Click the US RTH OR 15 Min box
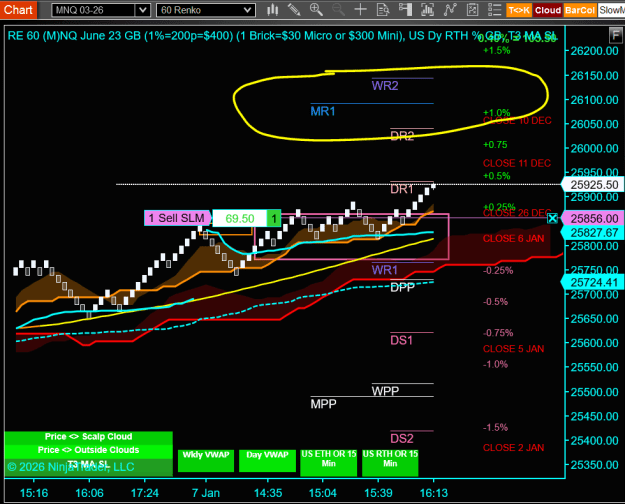 point(390,463)
